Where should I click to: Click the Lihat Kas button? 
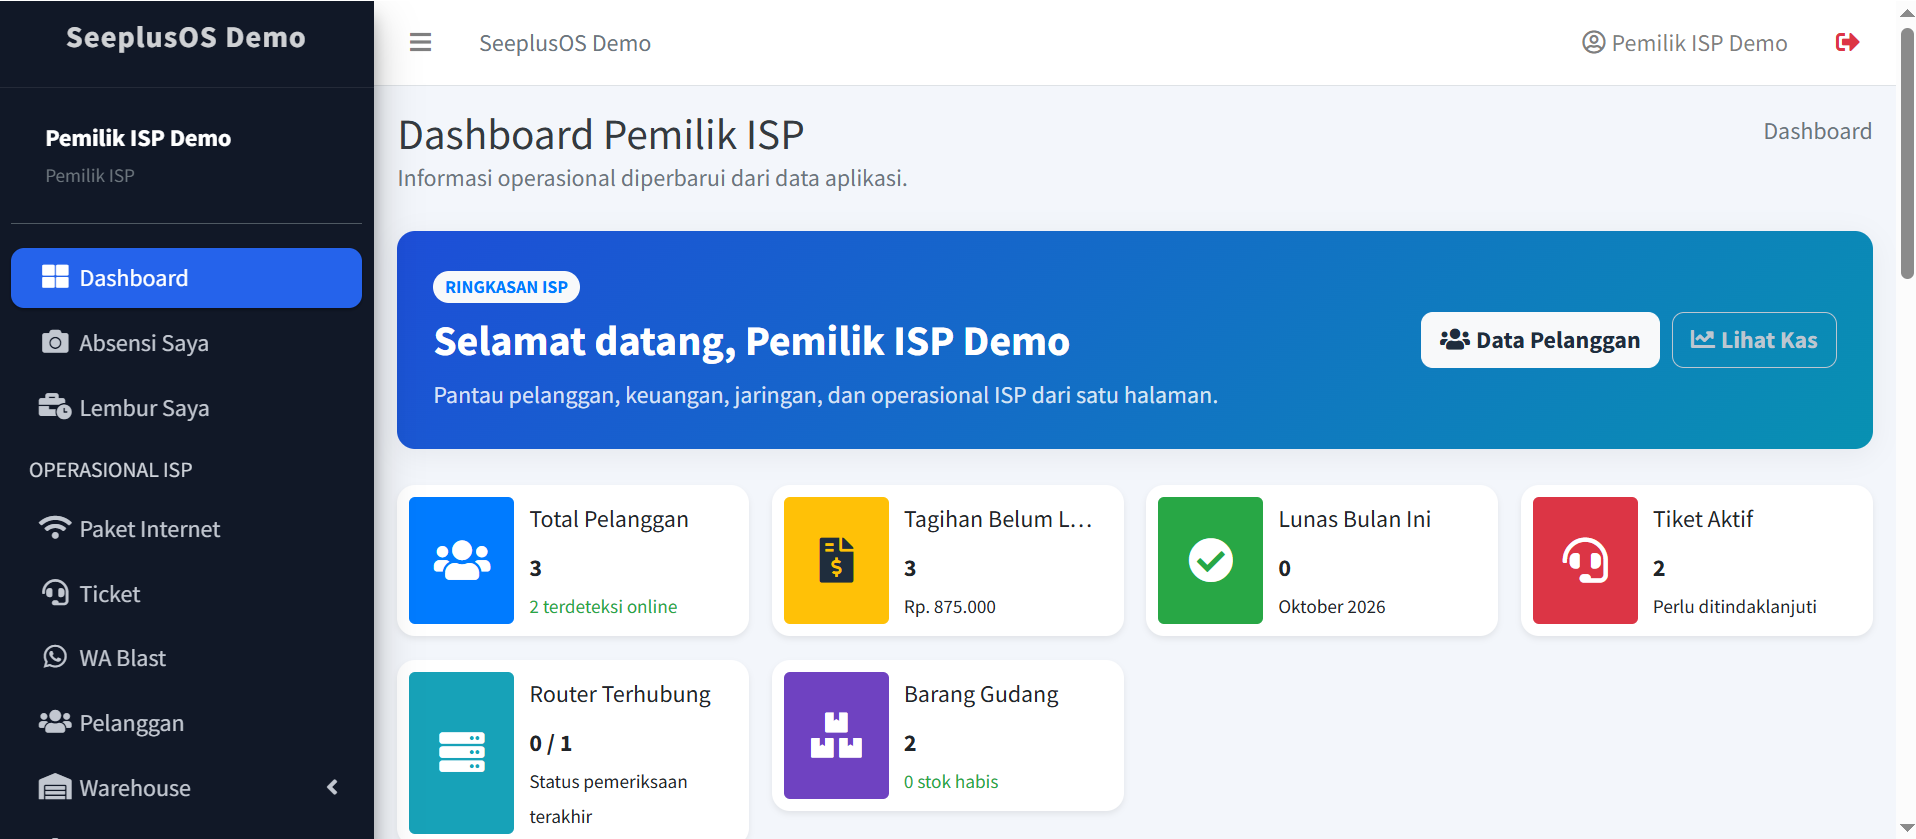pyautogui.click(x=1754, y=340)
